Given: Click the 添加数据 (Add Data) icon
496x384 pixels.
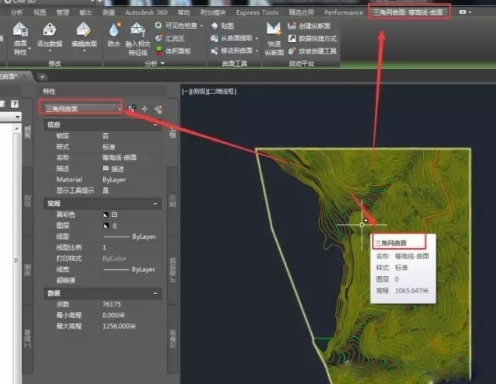Looking at the screenshot, I should (50, 30).
